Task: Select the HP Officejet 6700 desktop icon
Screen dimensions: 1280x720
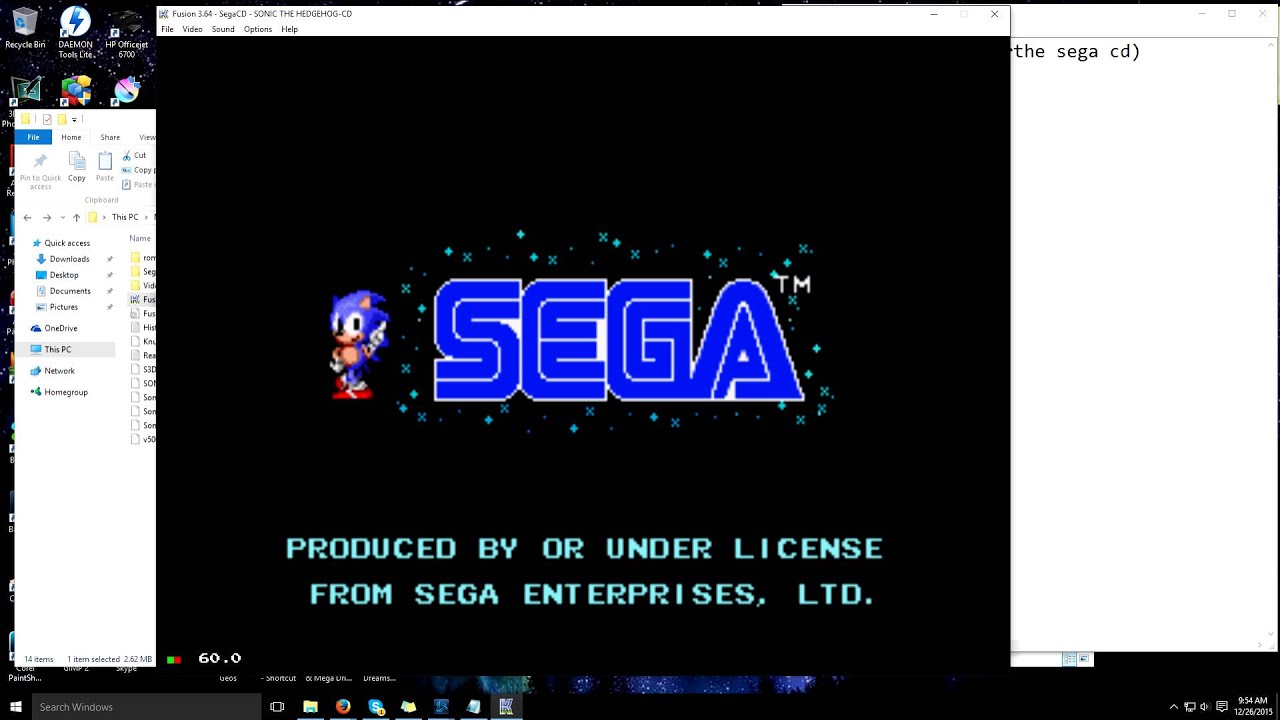Action: click(126, 32)
